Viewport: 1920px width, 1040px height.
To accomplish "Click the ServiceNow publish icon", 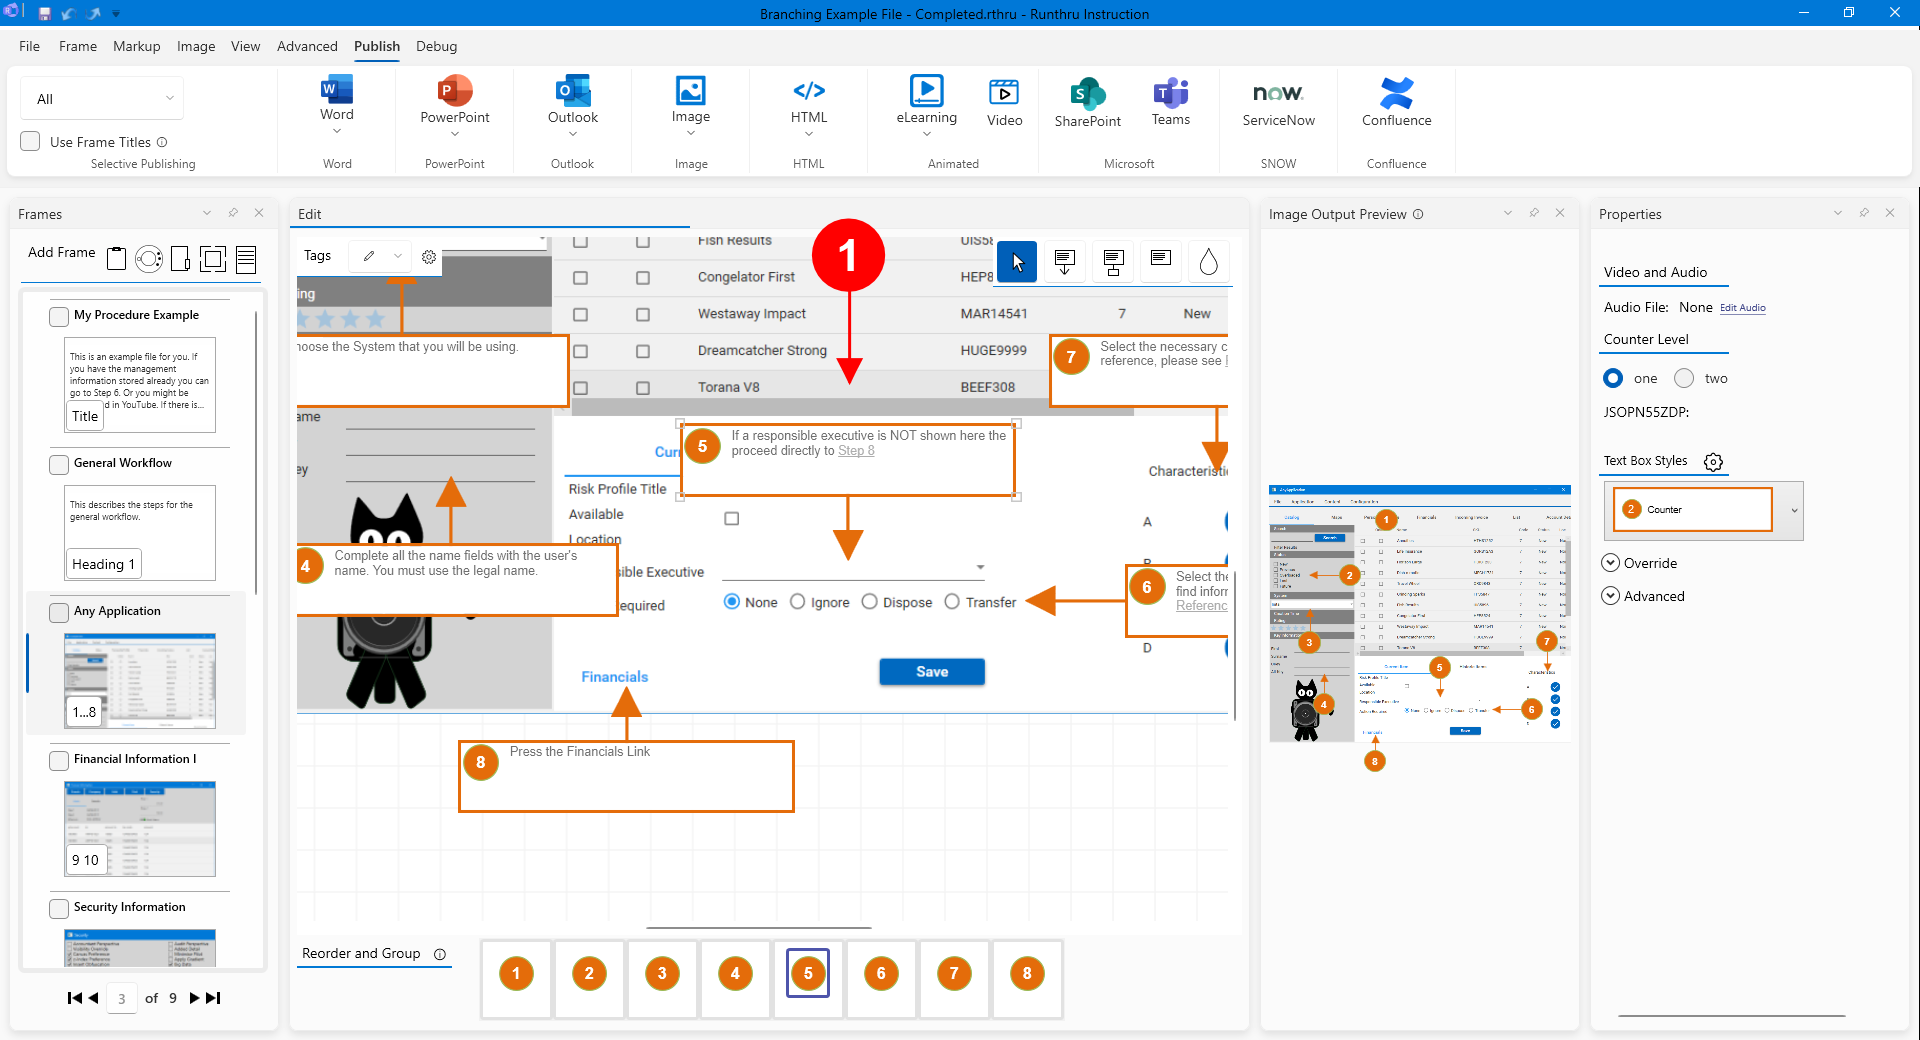I will [1278, 93].
